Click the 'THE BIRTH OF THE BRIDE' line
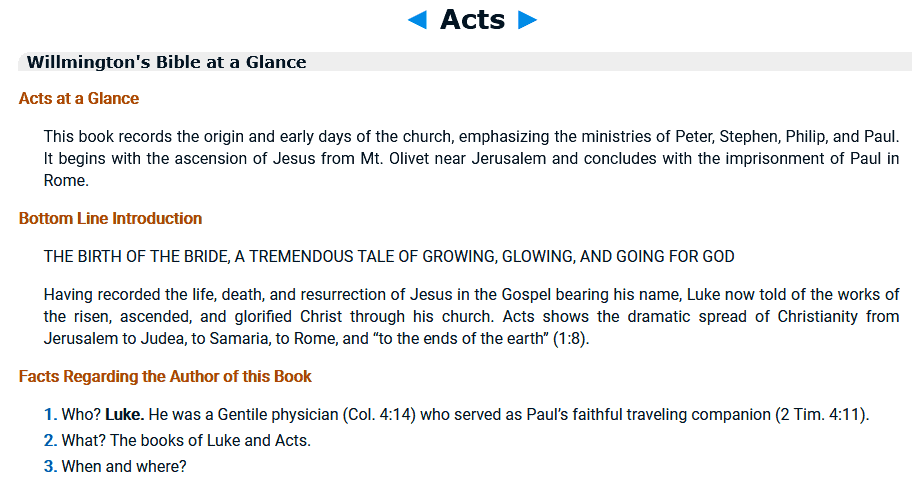Image resolution: width=912 pixels, height=494 pixels. tap(389, 257)
